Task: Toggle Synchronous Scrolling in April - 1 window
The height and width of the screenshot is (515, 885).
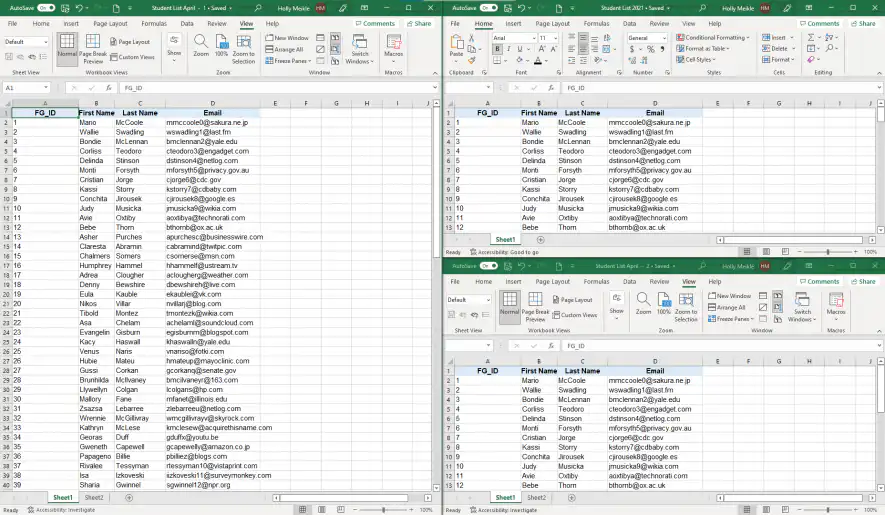Action: pyautogui.click(x=335, y=49)
